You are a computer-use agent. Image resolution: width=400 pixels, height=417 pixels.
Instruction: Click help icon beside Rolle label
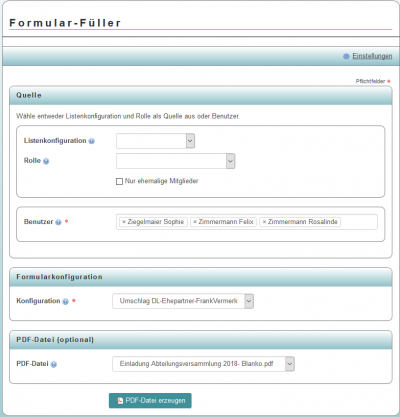click(x=46, y=161)
